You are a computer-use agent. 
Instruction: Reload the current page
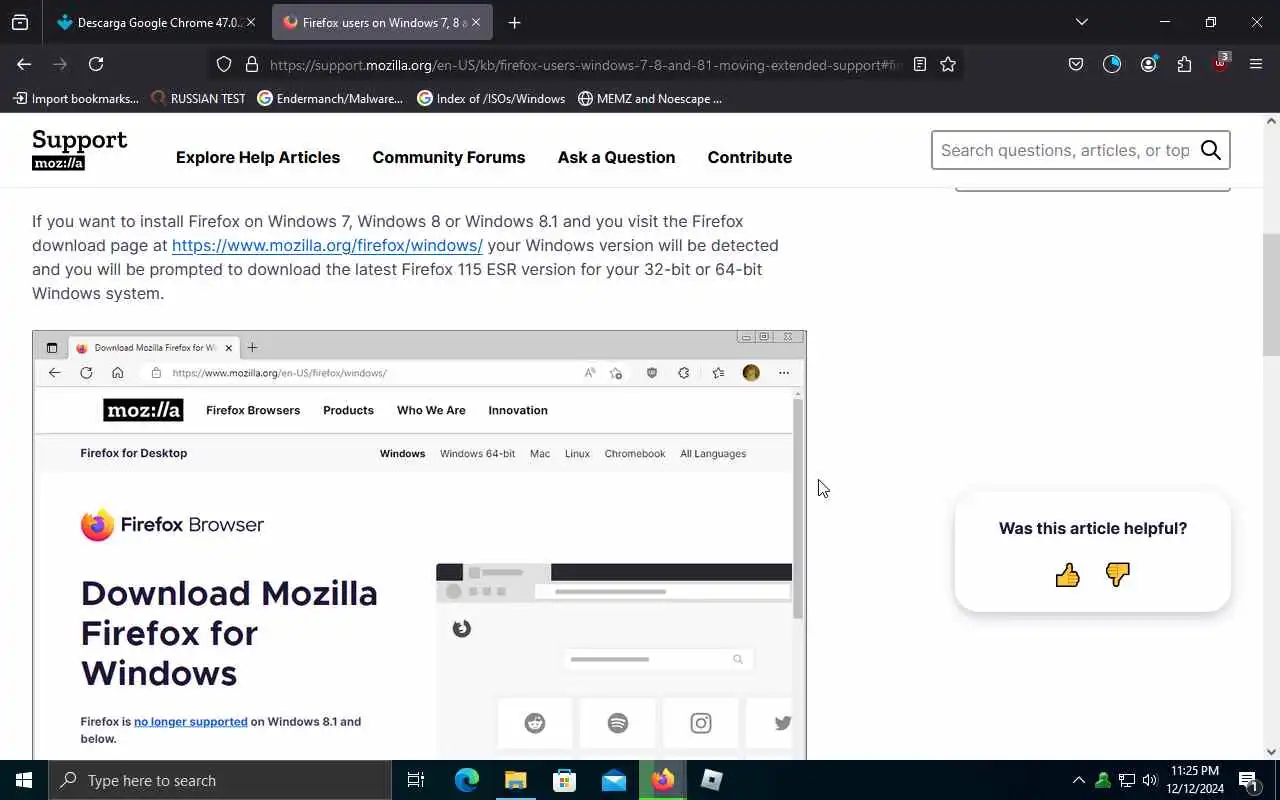[x=96, y=64]
